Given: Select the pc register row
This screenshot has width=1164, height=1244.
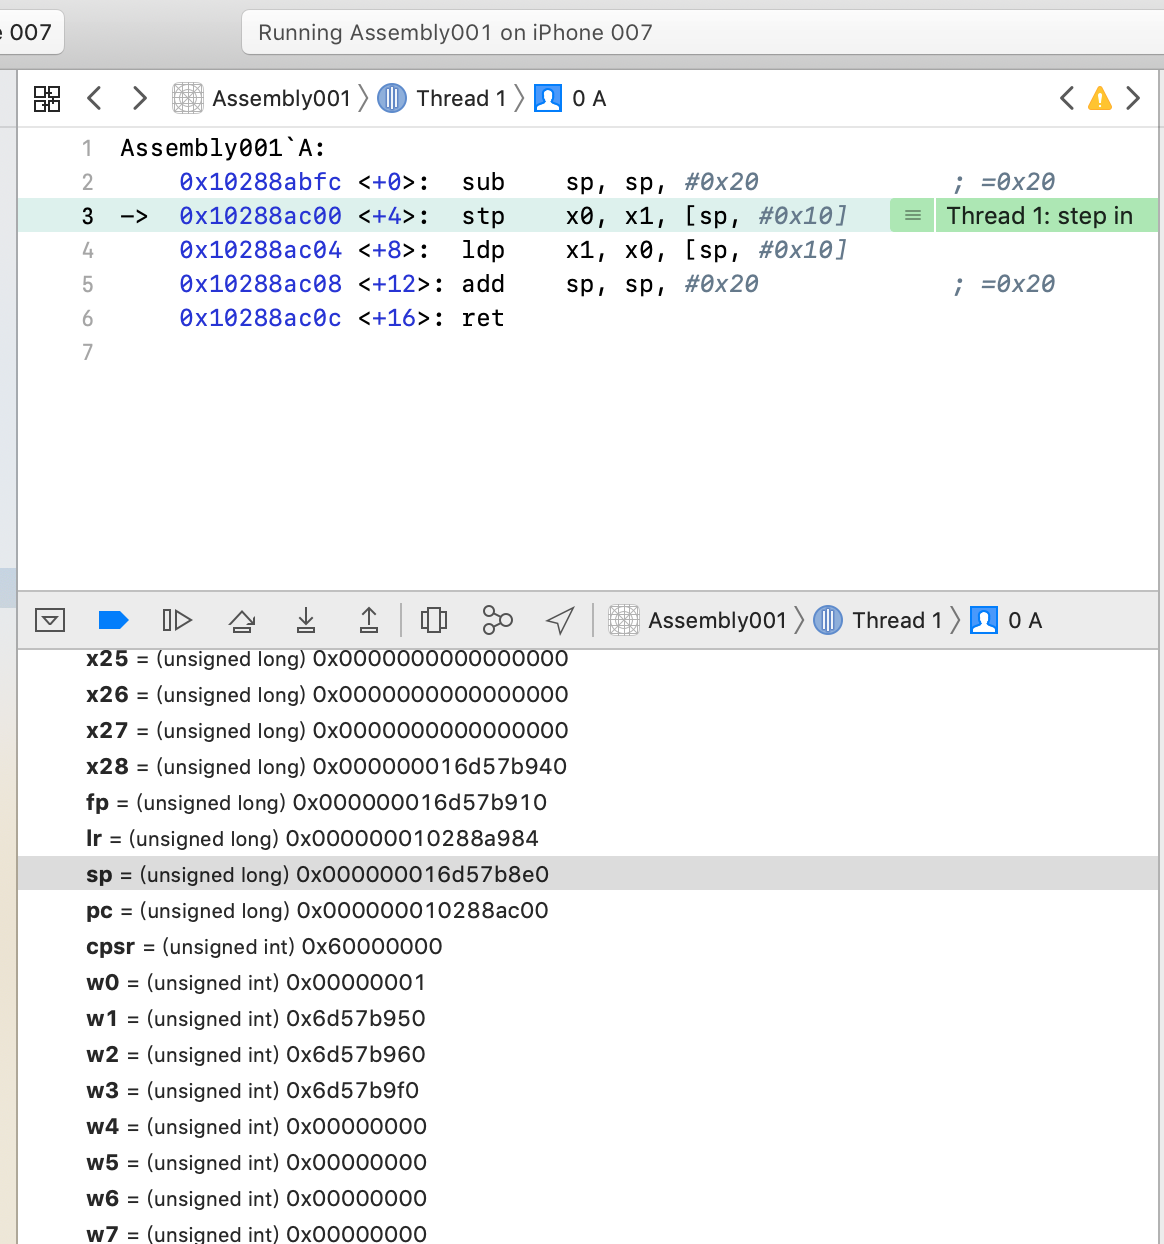Looking at the screenshot, I should tap(588, 910).
